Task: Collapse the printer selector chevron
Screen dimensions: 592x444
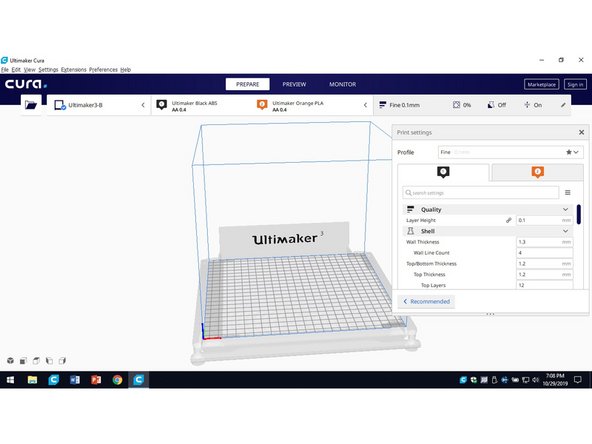Action: click(143, 105)
